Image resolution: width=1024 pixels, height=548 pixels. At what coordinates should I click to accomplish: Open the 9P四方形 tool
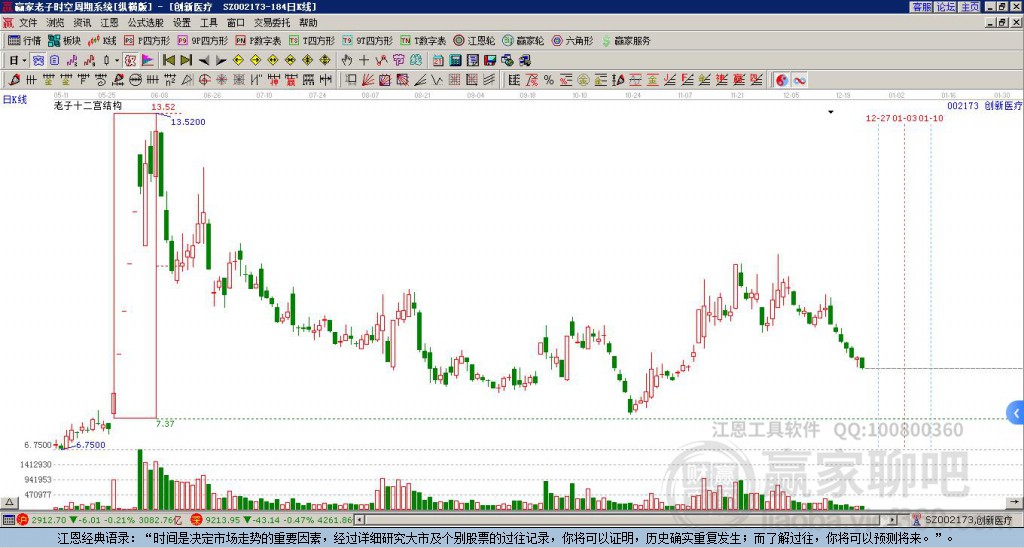pos(203,40)
